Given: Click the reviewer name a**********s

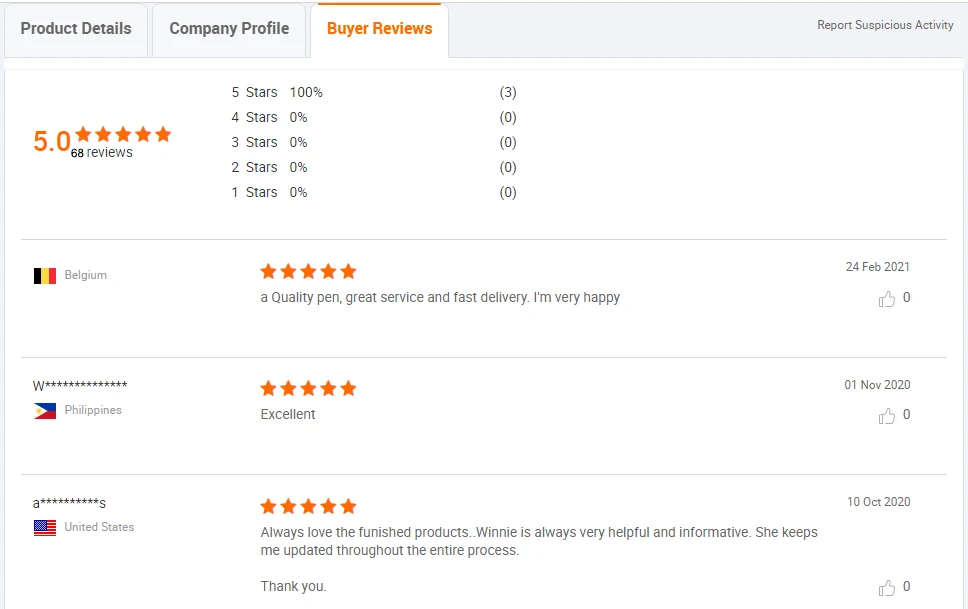Looking at the screenshot, I should point(70,503).
